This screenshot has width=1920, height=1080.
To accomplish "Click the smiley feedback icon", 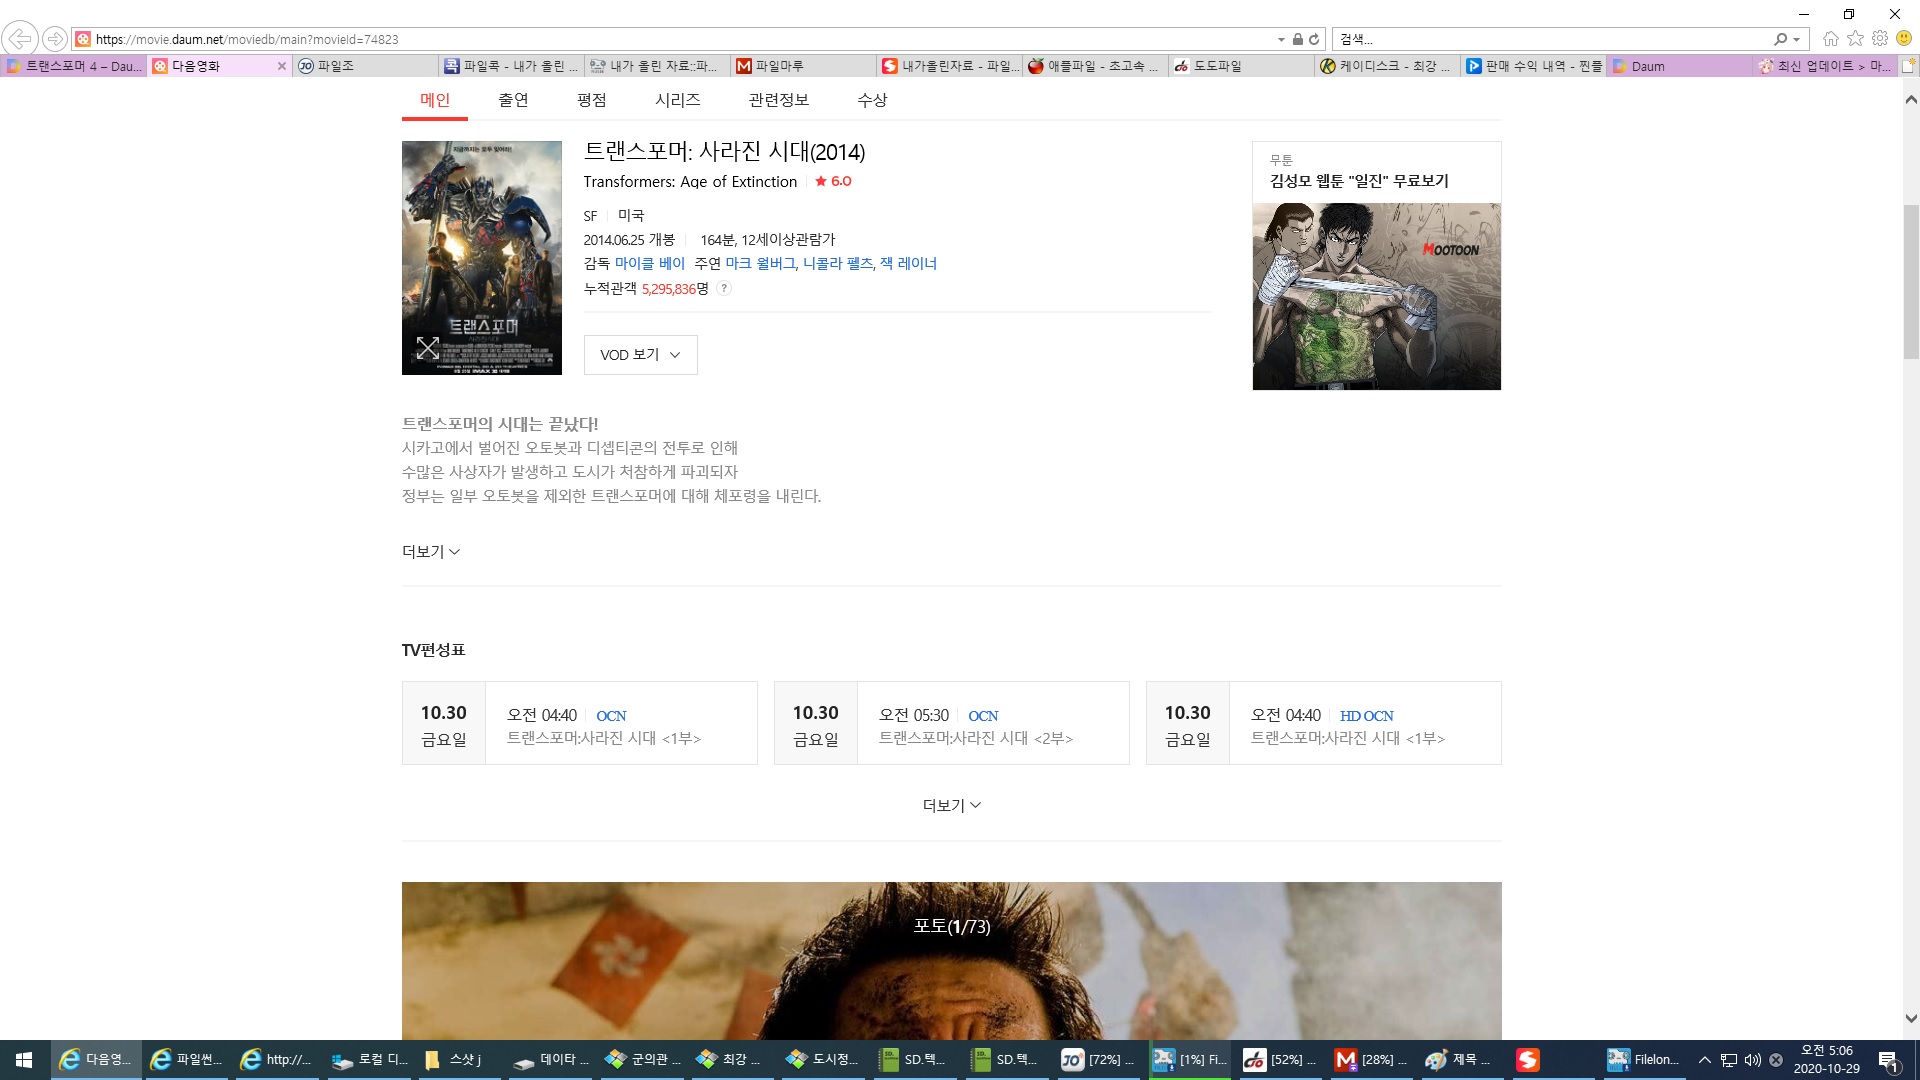I will click(1904, 38).
